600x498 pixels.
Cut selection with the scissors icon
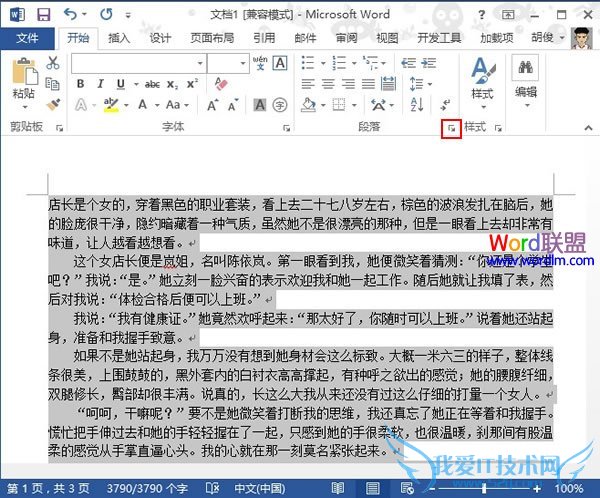point(52,63)
